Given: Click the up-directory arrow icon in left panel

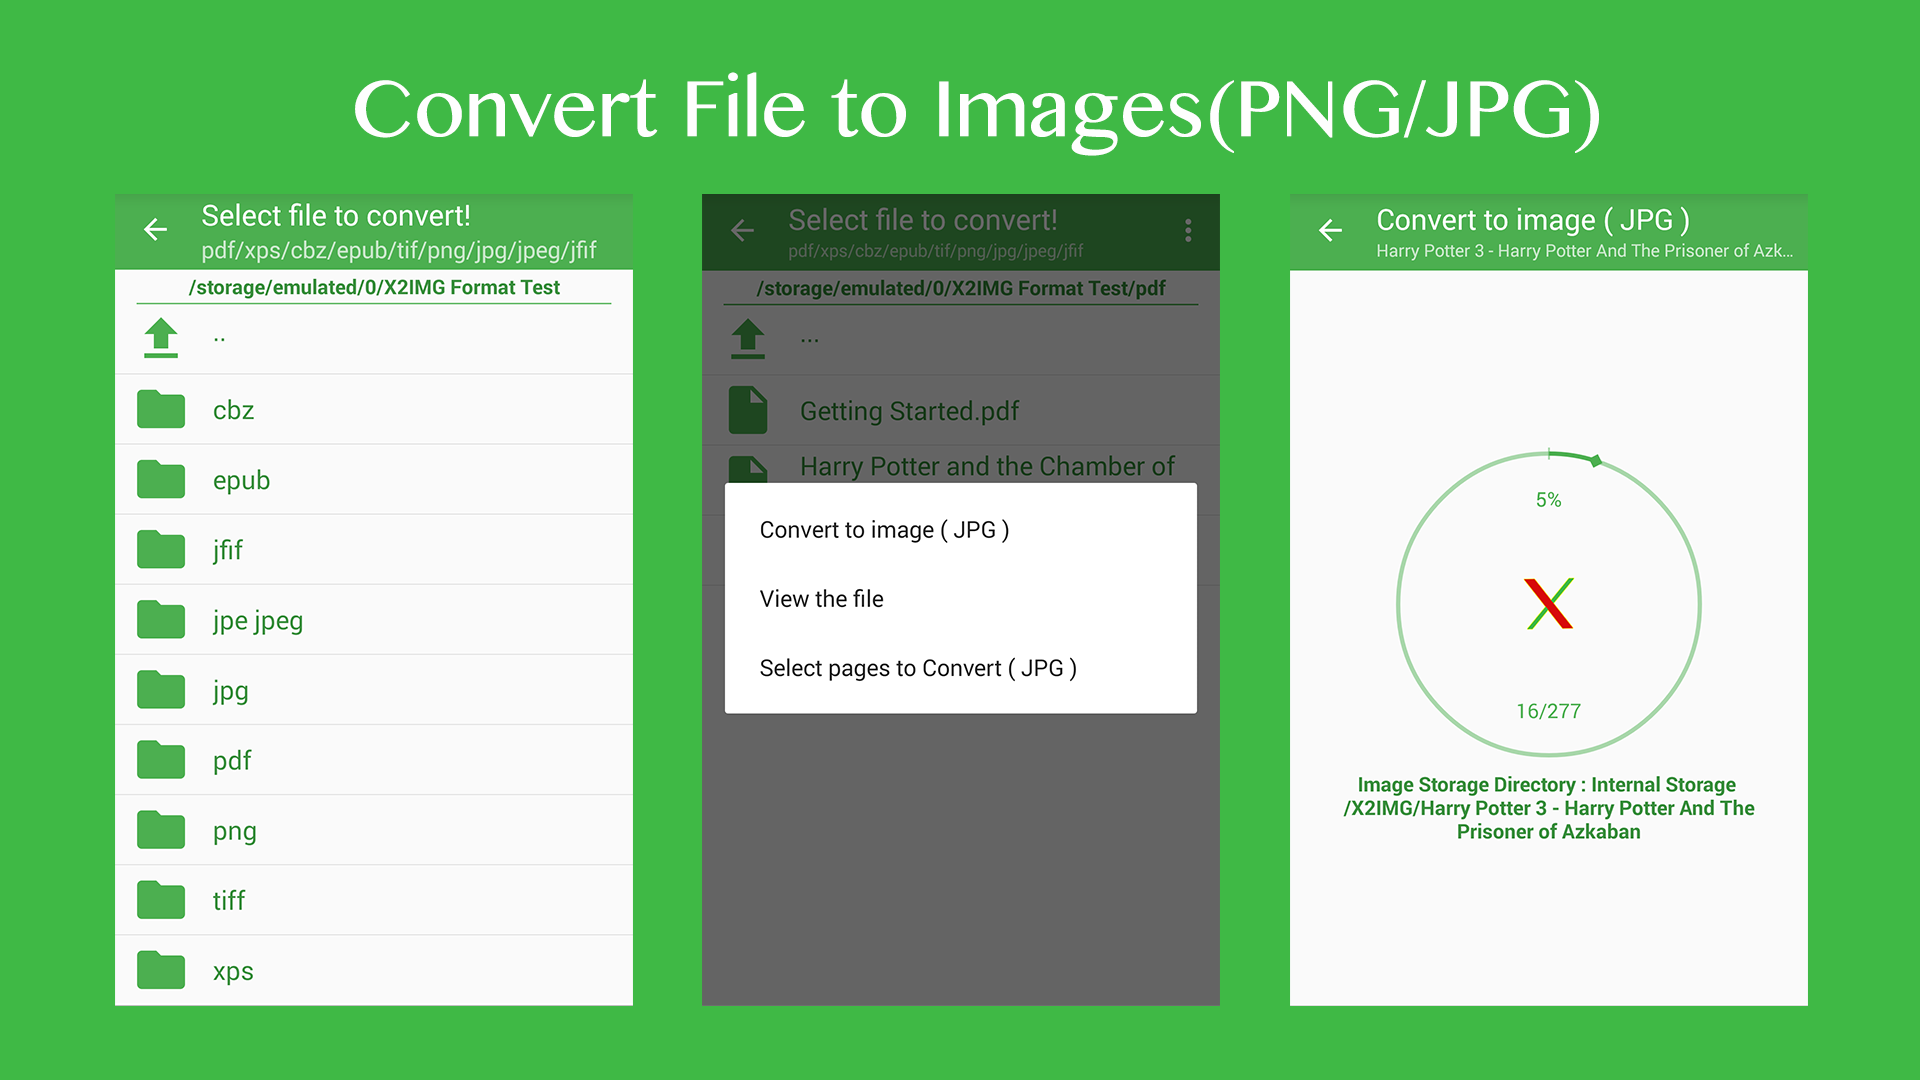Looking at the screenshot, I should [x=161, y=338].
